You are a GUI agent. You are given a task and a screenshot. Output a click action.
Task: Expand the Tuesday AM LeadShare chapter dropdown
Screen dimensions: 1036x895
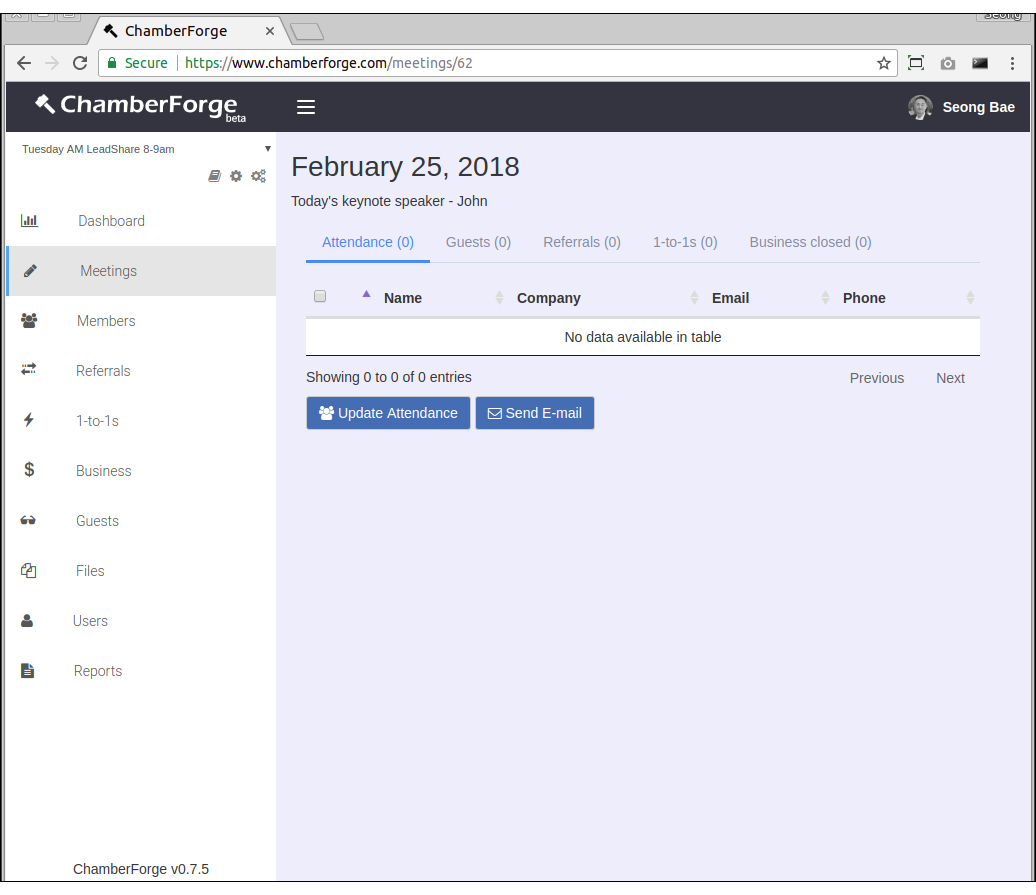(x=267, y=149)
